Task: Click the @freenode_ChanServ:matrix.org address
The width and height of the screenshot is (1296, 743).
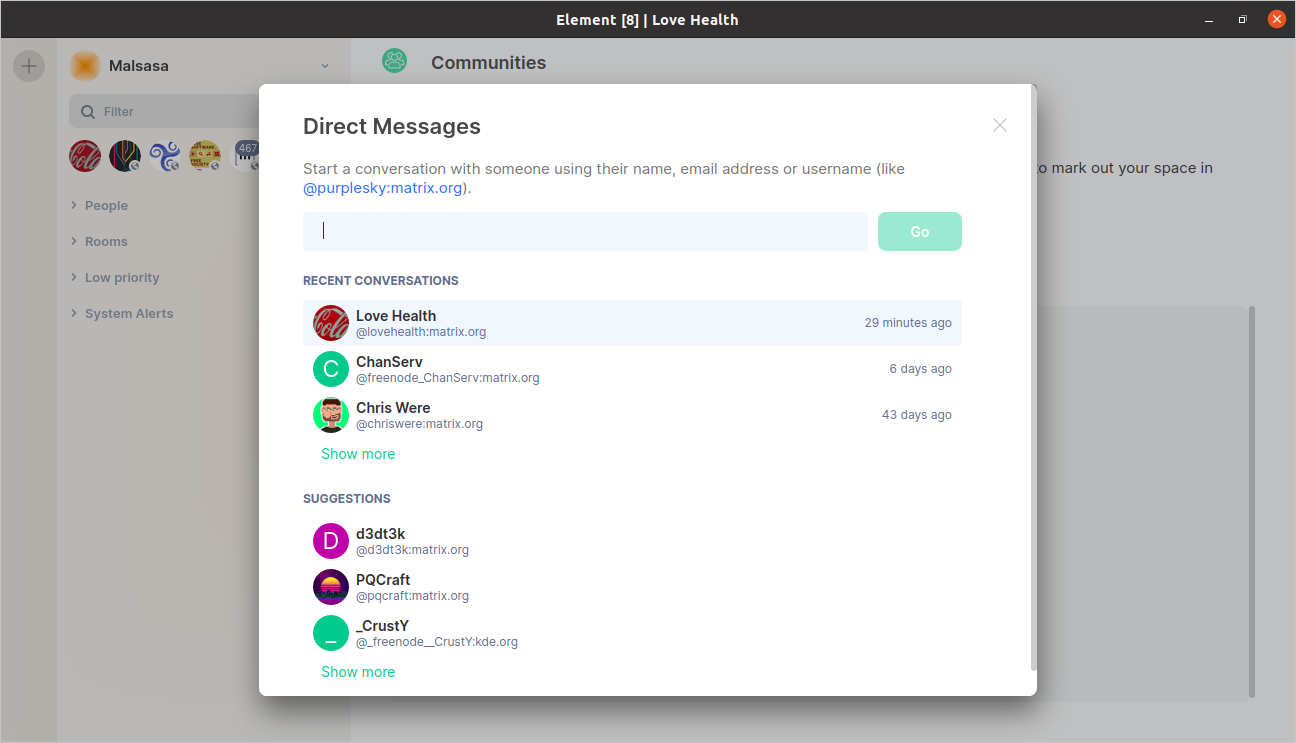Action: click(448, 378)
